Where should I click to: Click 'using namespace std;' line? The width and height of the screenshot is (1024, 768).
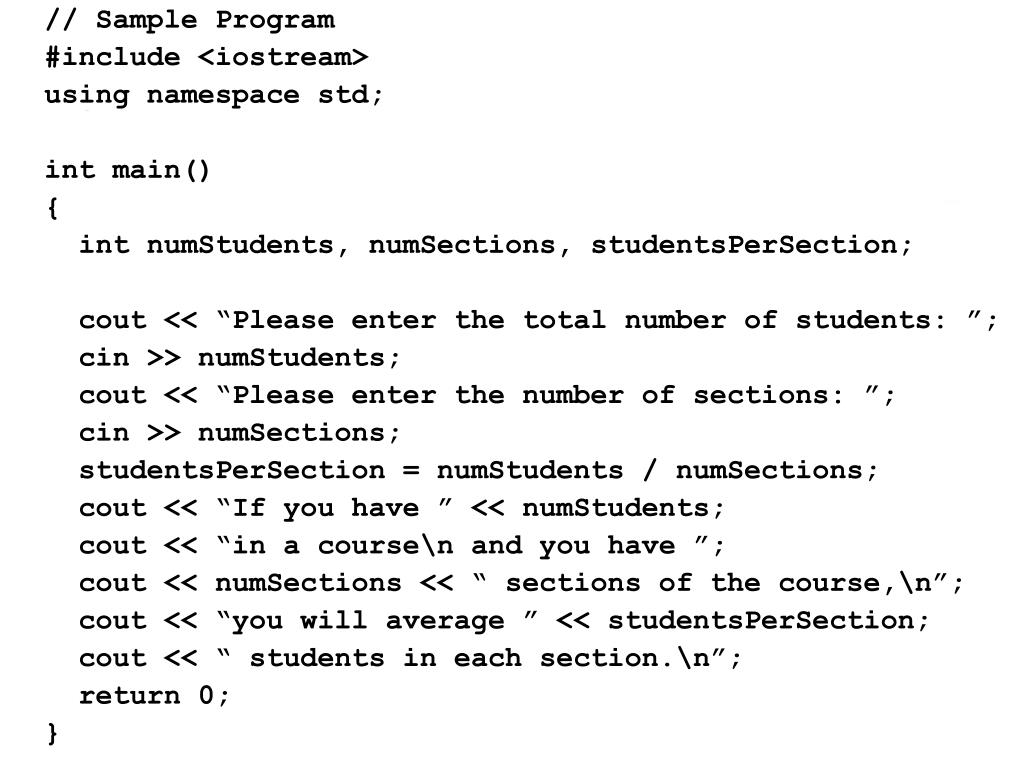point(214,95)
